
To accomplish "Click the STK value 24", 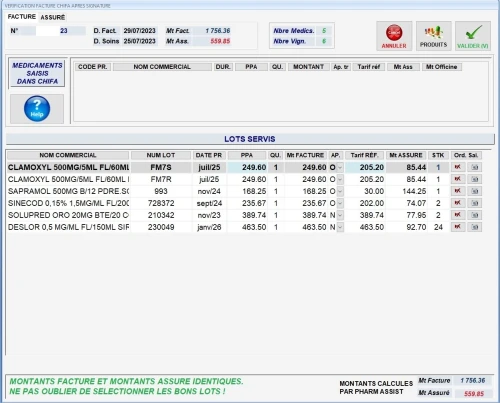I will [438, 227].
